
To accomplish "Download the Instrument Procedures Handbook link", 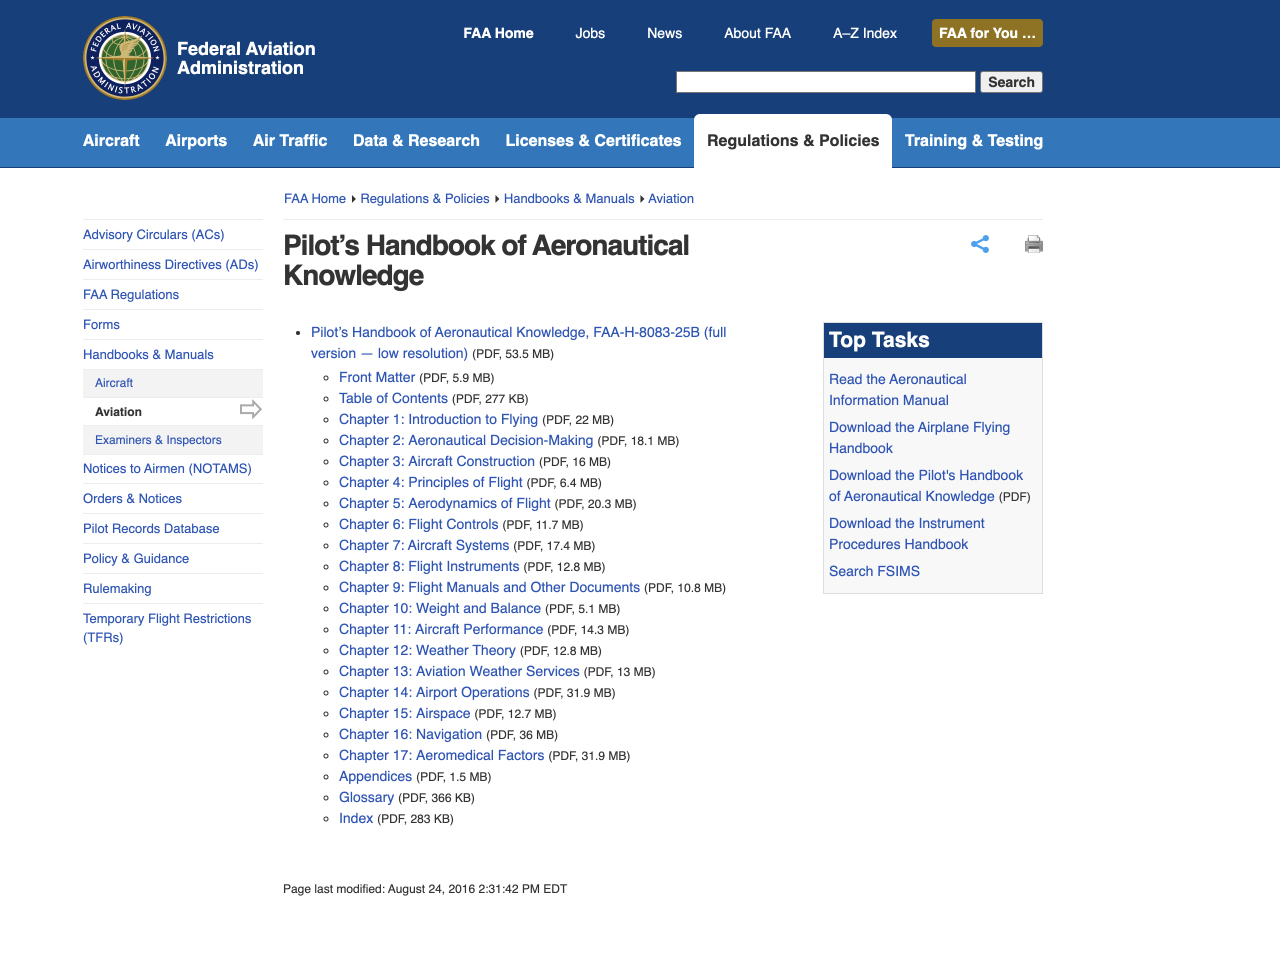I will click(x=907, y=534).
